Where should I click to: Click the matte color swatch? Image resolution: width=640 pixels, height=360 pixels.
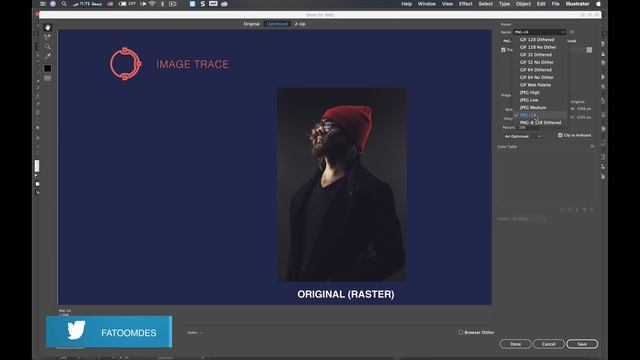click(589, 50)
